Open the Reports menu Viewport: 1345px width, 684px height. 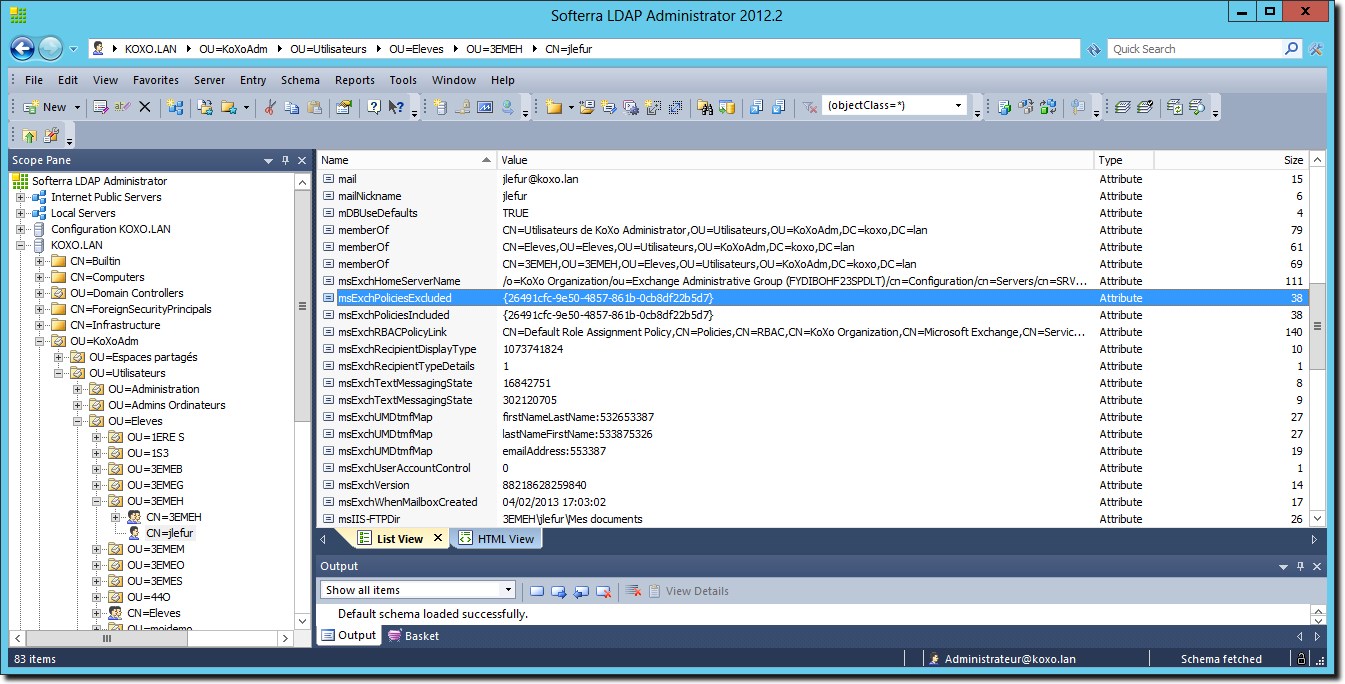355,80
